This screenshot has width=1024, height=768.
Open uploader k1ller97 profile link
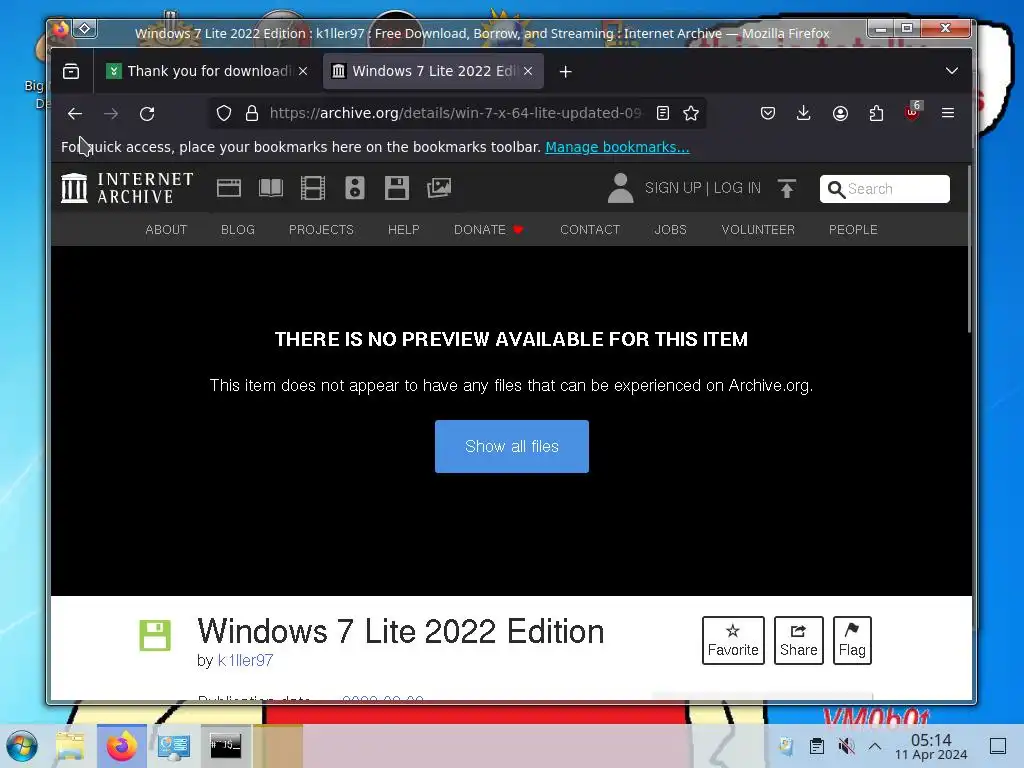click(246, 660)
